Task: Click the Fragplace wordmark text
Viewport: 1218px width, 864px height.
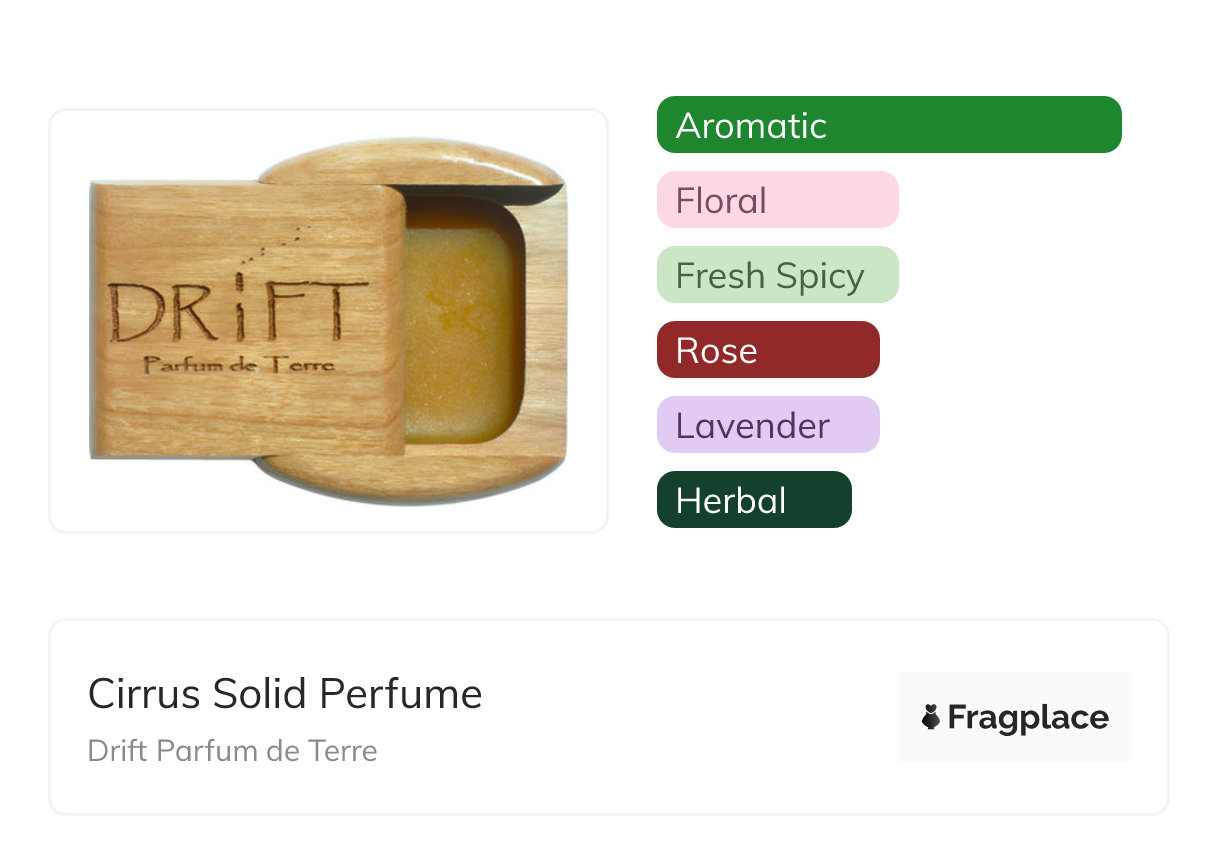Action: pyautogui.click(x=1028, y=717)
